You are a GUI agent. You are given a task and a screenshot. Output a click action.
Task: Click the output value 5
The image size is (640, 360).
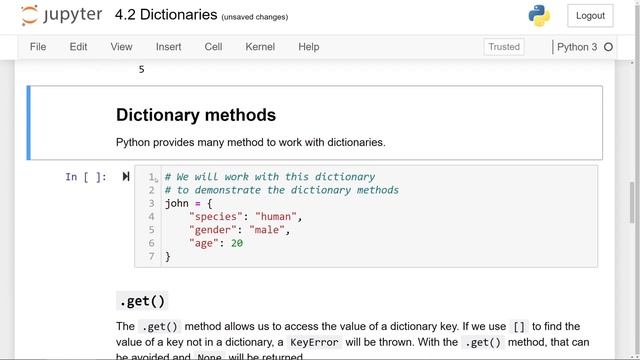pos(141,69)
